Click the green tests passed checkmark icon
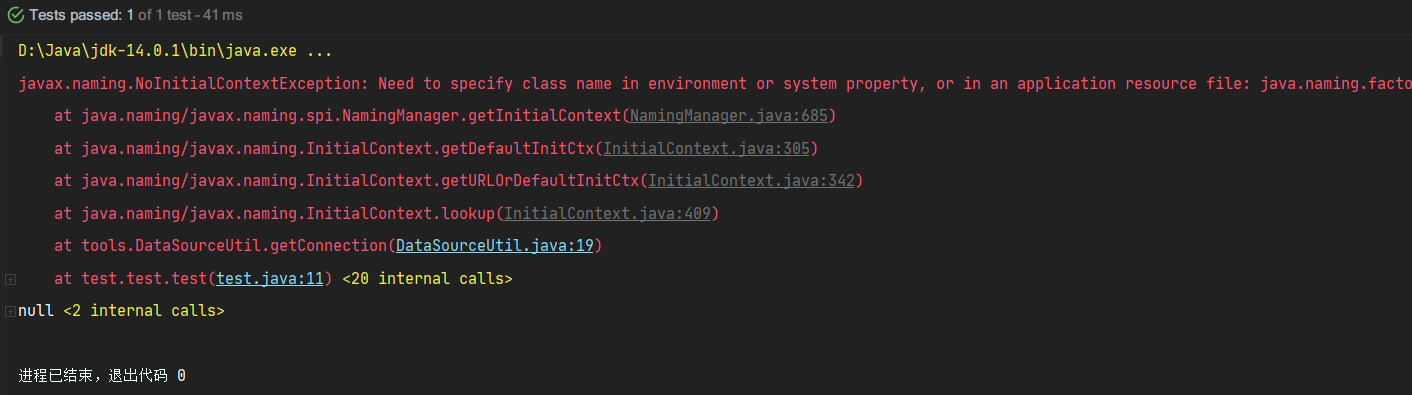 click(x=17, y=16)
